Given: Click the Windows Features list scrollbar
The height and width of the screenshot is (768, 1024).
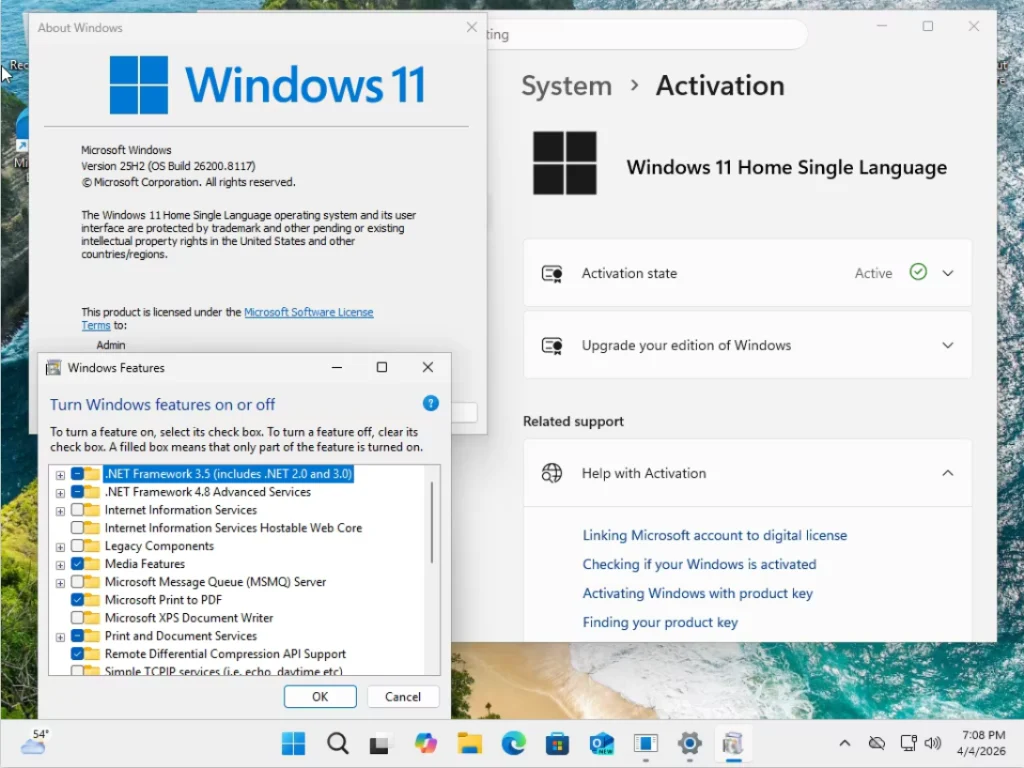Looking at the screenshot, I should pyautogui.click(x=432, y=524).
